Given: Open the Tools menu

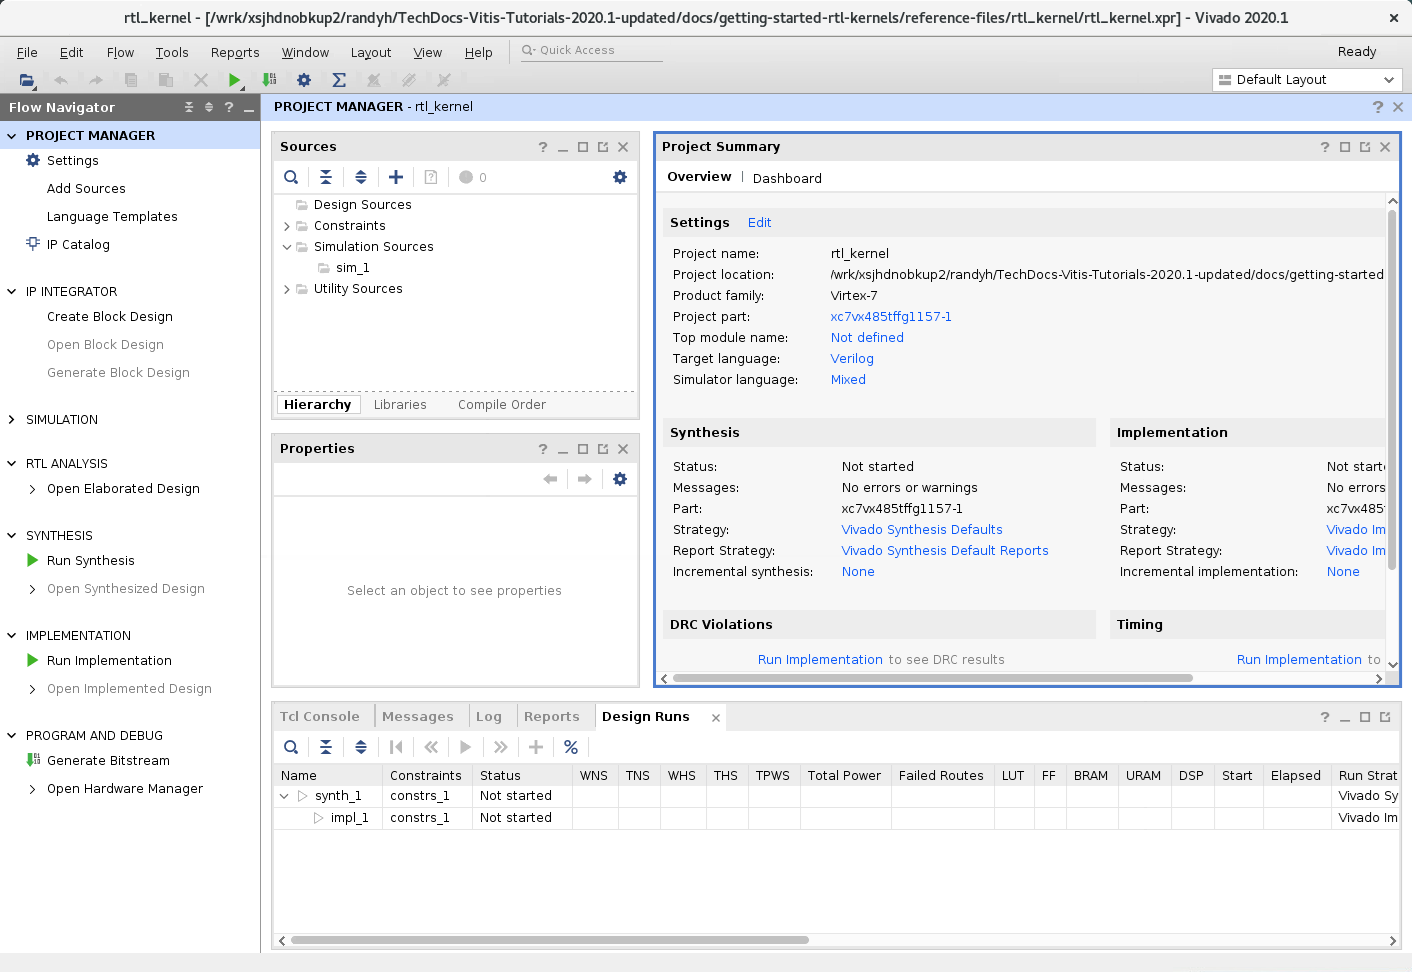Looking at the screenshot, I should pos(172,52).
